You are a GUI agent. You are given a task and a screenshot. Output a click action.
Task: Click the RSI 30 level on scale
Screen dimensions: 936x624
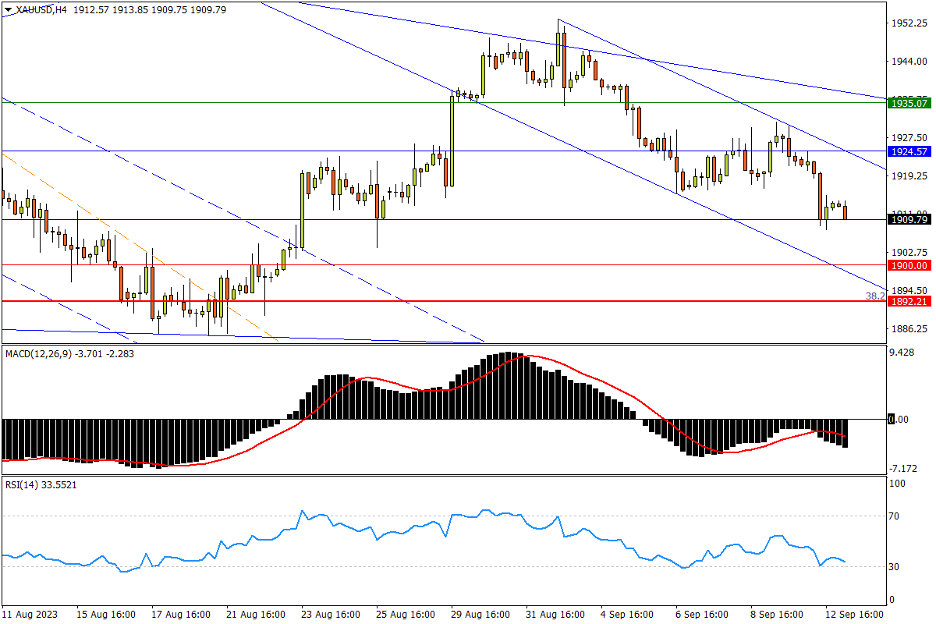[x=896, y=567]
